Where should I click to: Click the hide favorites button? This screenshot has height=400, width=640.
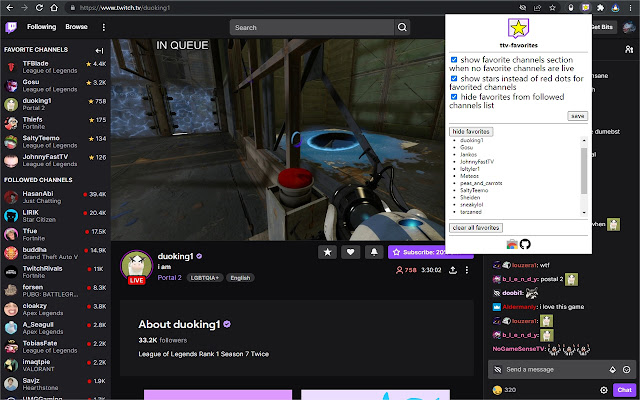coord(471,131)
